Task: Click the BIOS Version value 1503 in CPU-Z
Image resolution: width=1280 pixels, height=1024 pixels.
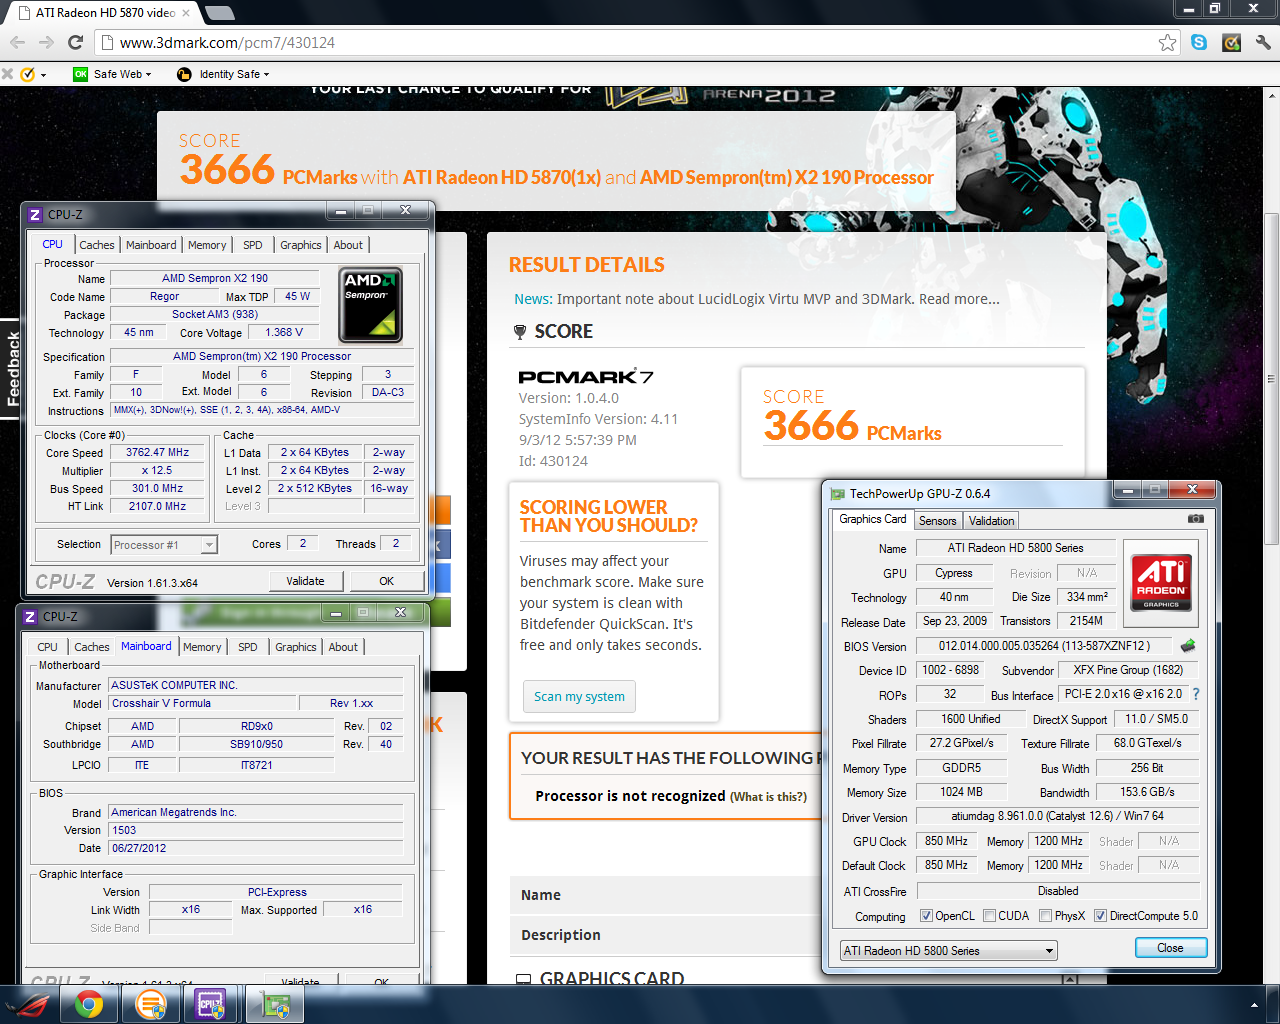Action: 256,830
